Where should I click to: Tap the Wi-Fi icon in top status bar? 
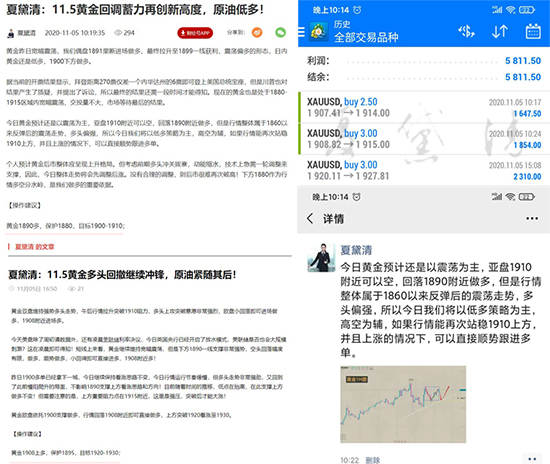tap(511, 10)
